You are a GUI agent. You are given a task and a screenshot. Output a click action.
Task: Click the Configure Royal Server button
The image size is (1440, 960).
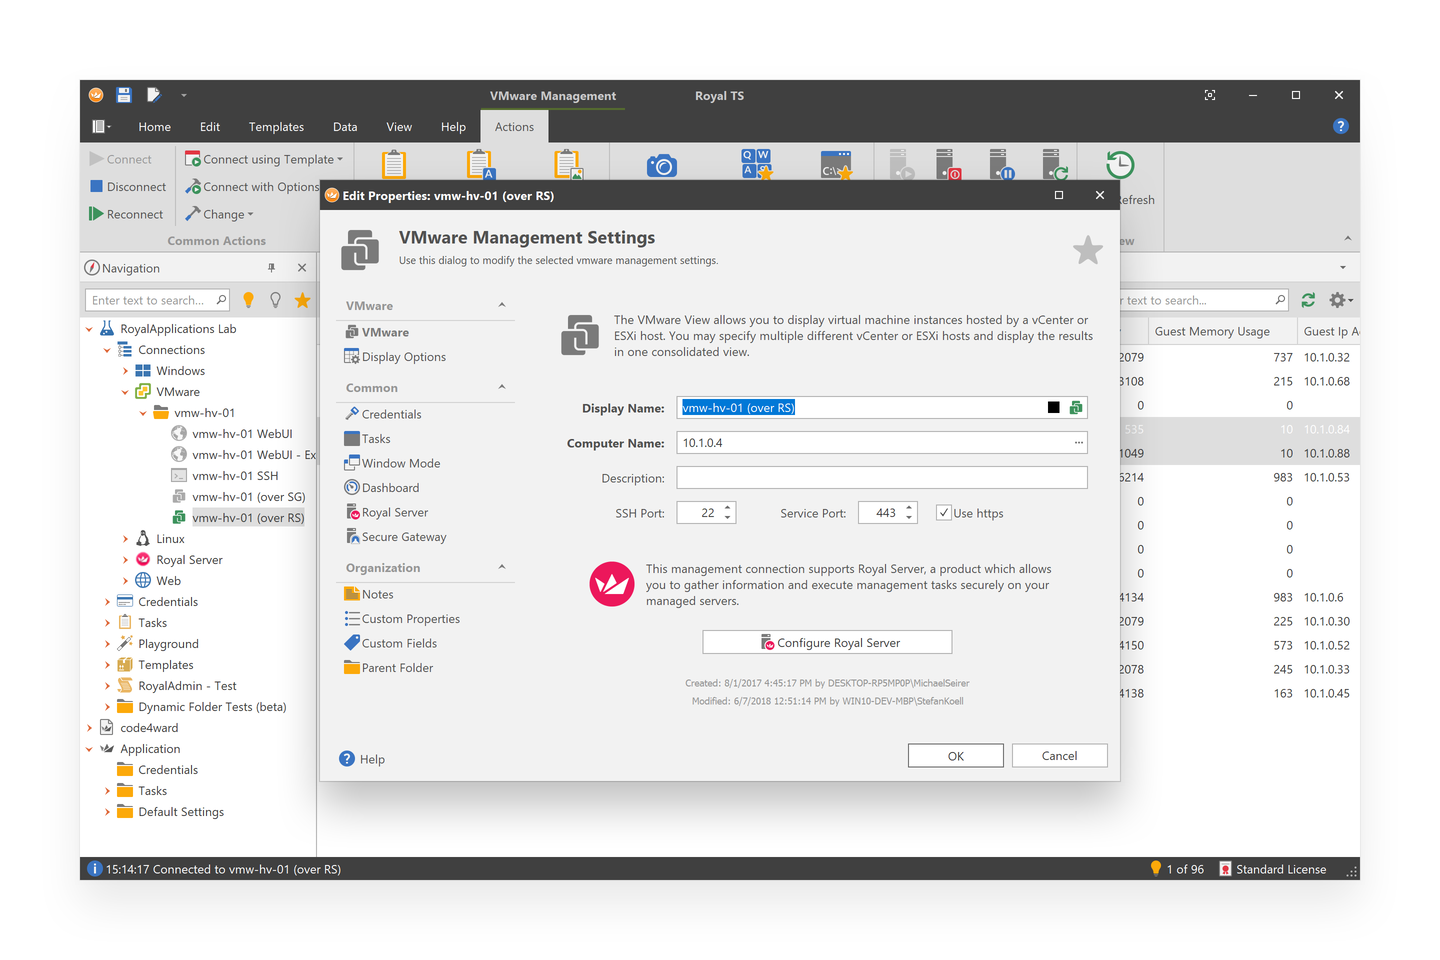(x=827, y=643)
